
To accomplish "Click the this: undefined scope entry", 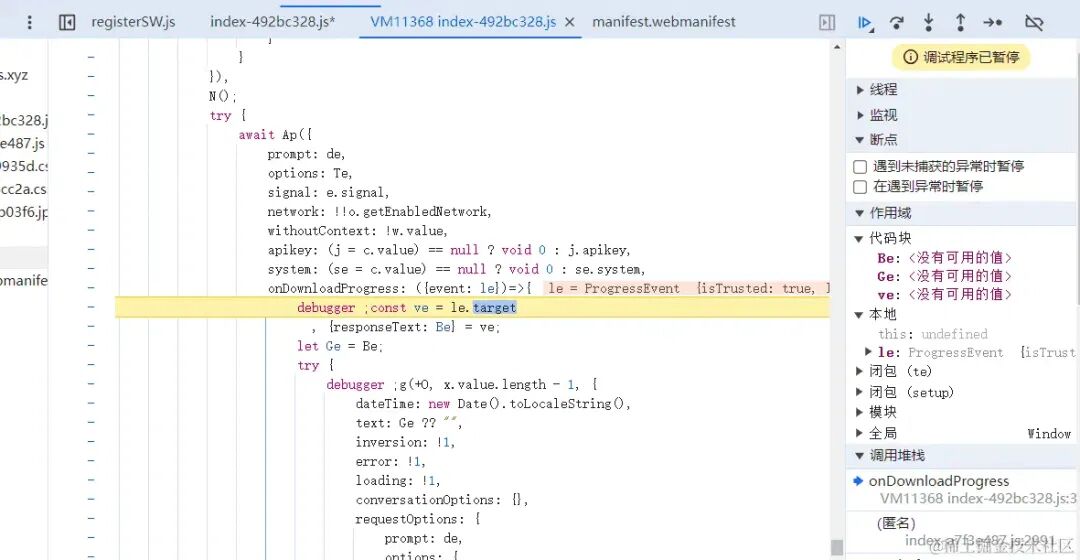I will (x=932, y=334).
